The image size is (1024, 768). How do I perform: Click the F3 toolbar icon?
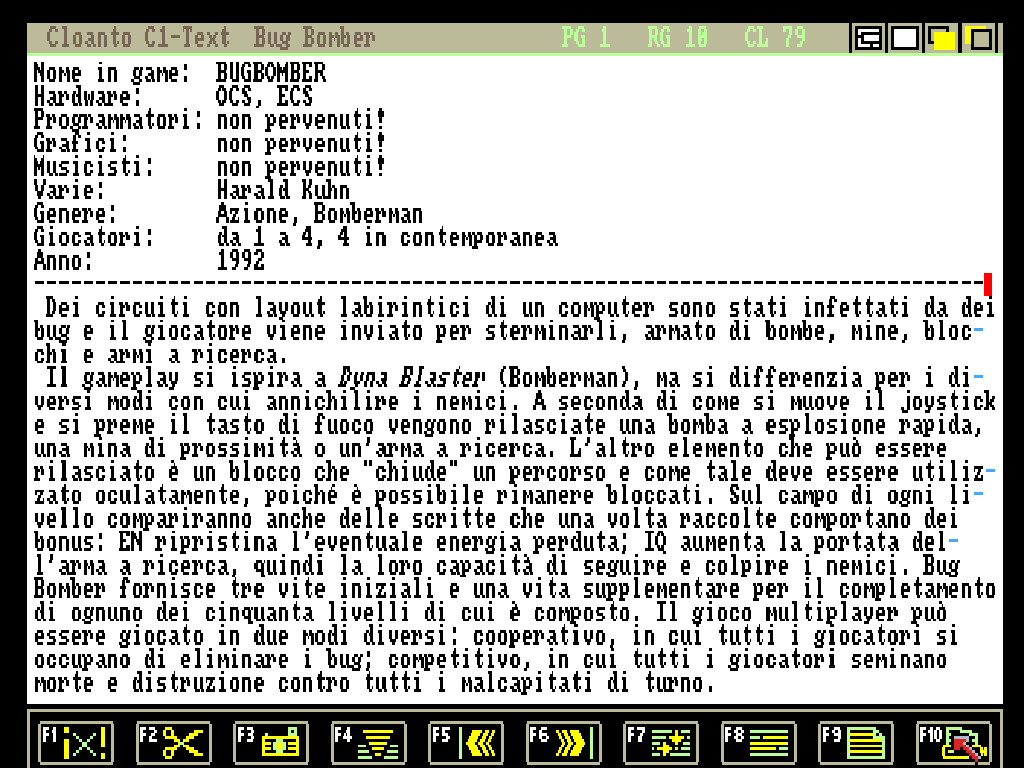pos(270,743)
